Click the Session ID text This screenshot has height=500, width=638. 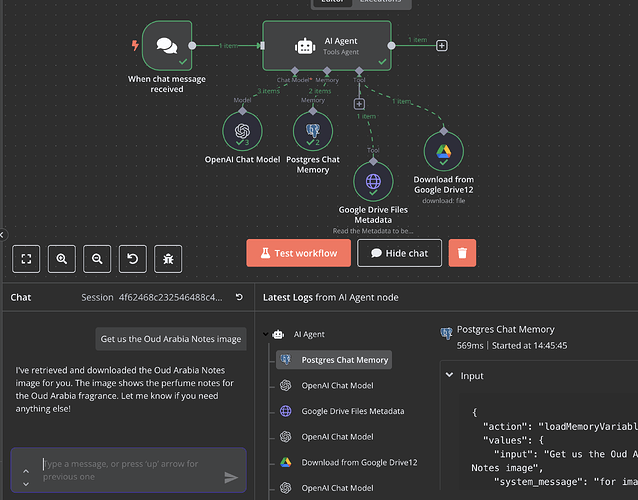click(x=170, y=297)
